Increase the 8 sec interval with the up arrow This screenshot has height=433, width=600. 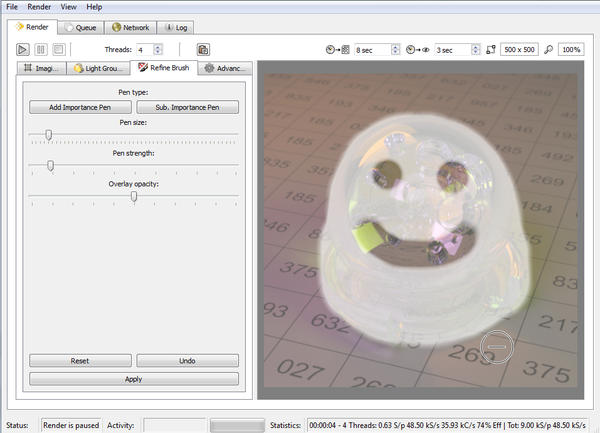(x=396, y=47)
